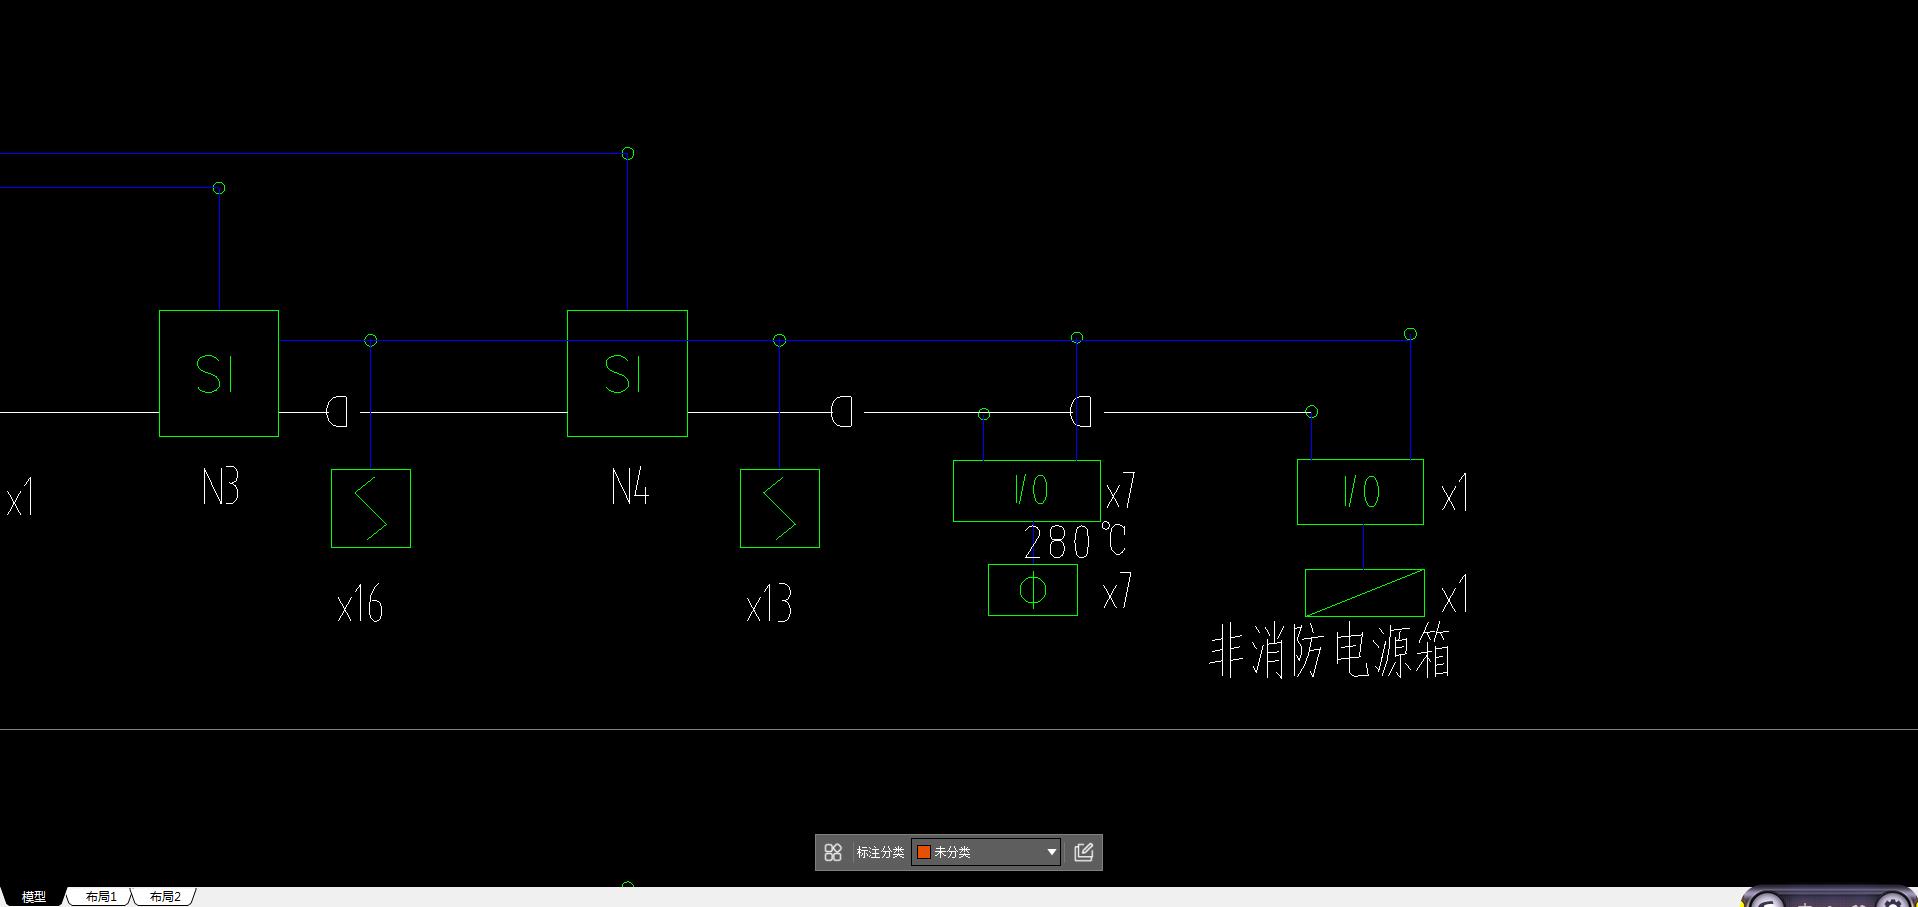Select the I/O module box above 非消防电源箱
This screenshot has height=907, width=1918.
(1360, 492)
